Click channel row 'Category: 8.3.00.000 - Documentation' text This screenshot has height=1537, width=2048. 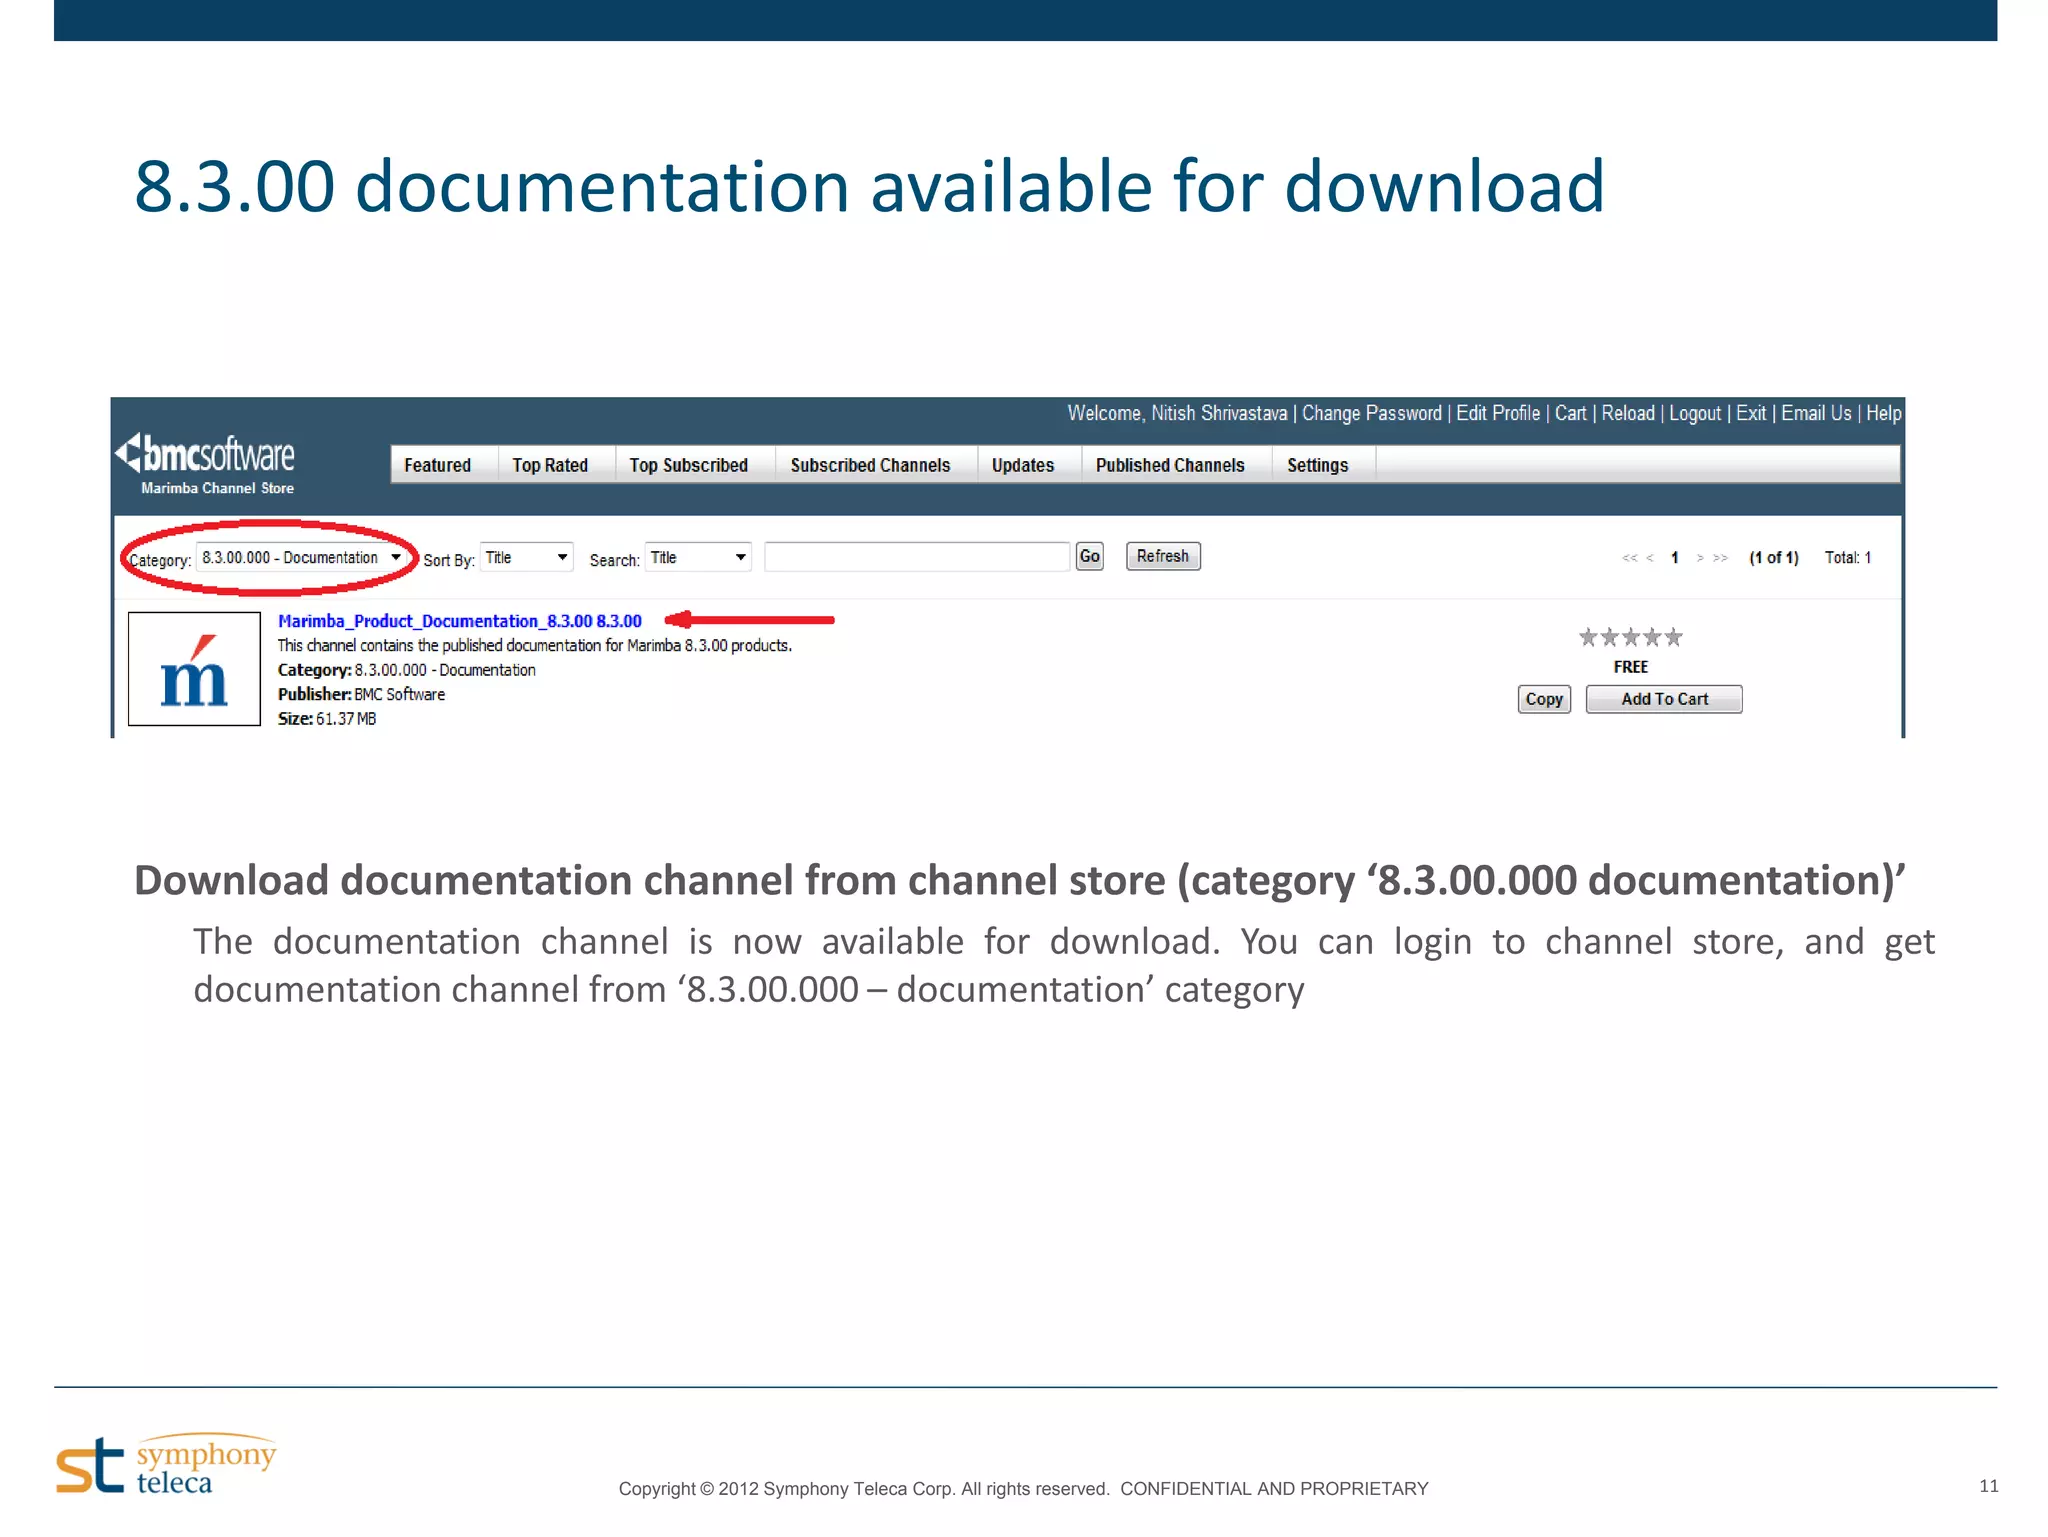(x=407, y=670)
